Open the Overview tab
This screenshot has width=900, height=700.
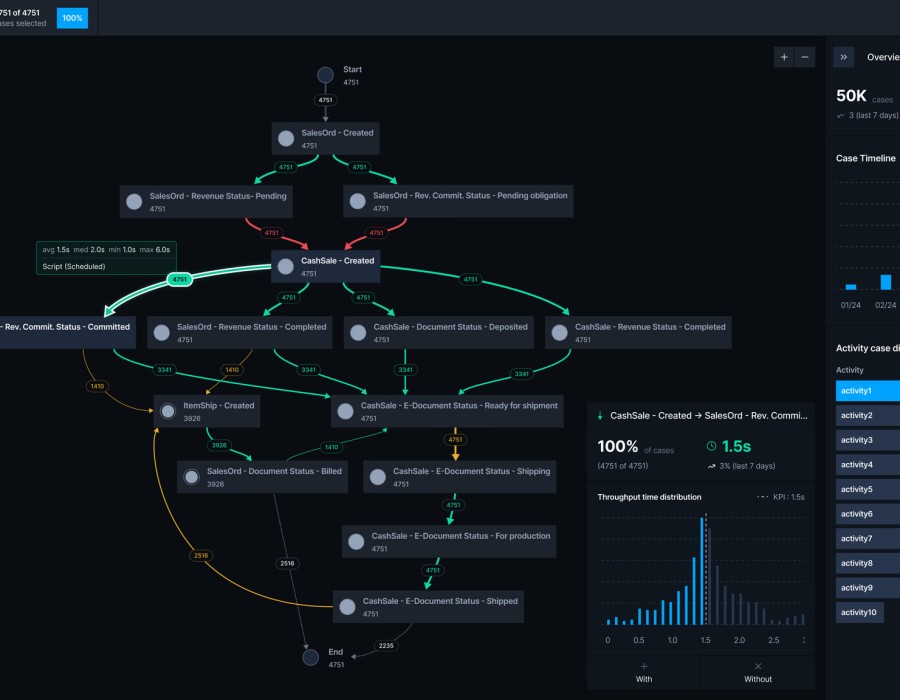click(882, 58)
